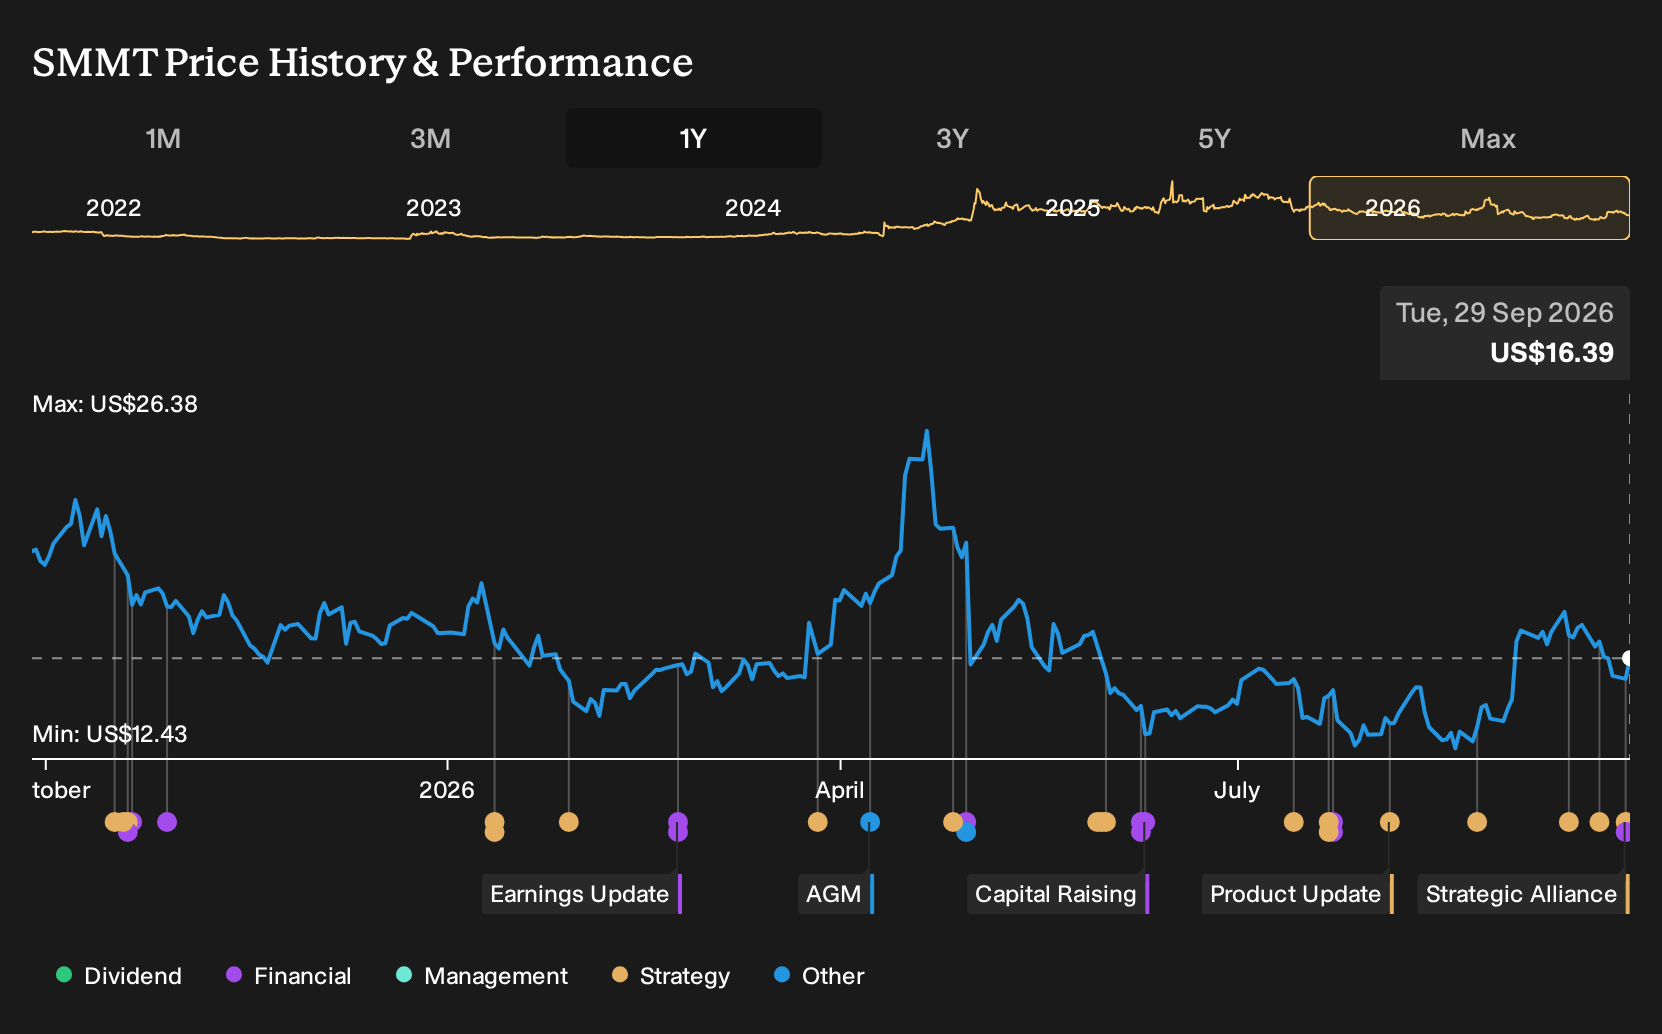Click the white current-price dot on chart
Viewport: 1662px width, 1034px height.
[x=1628, y=658]
